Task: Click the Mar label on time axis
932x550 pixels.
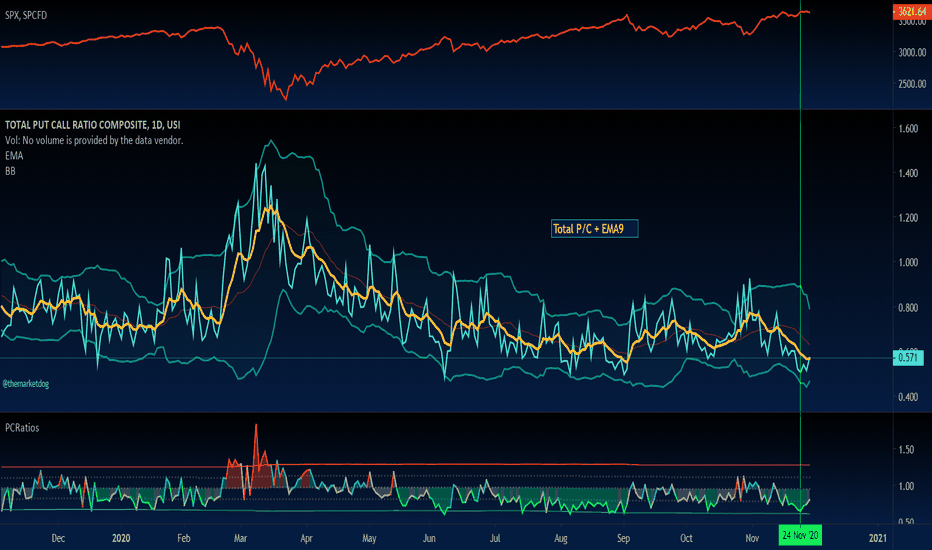Action: tap(240, 539)
